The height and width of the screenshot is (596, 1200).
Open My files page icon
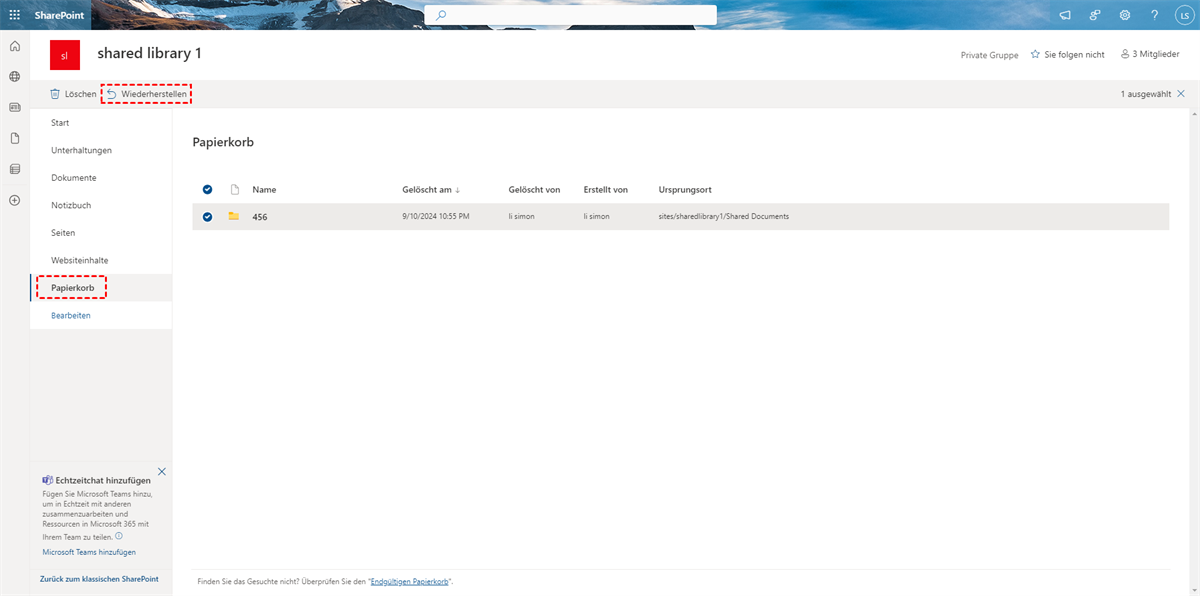pos(14,138)
